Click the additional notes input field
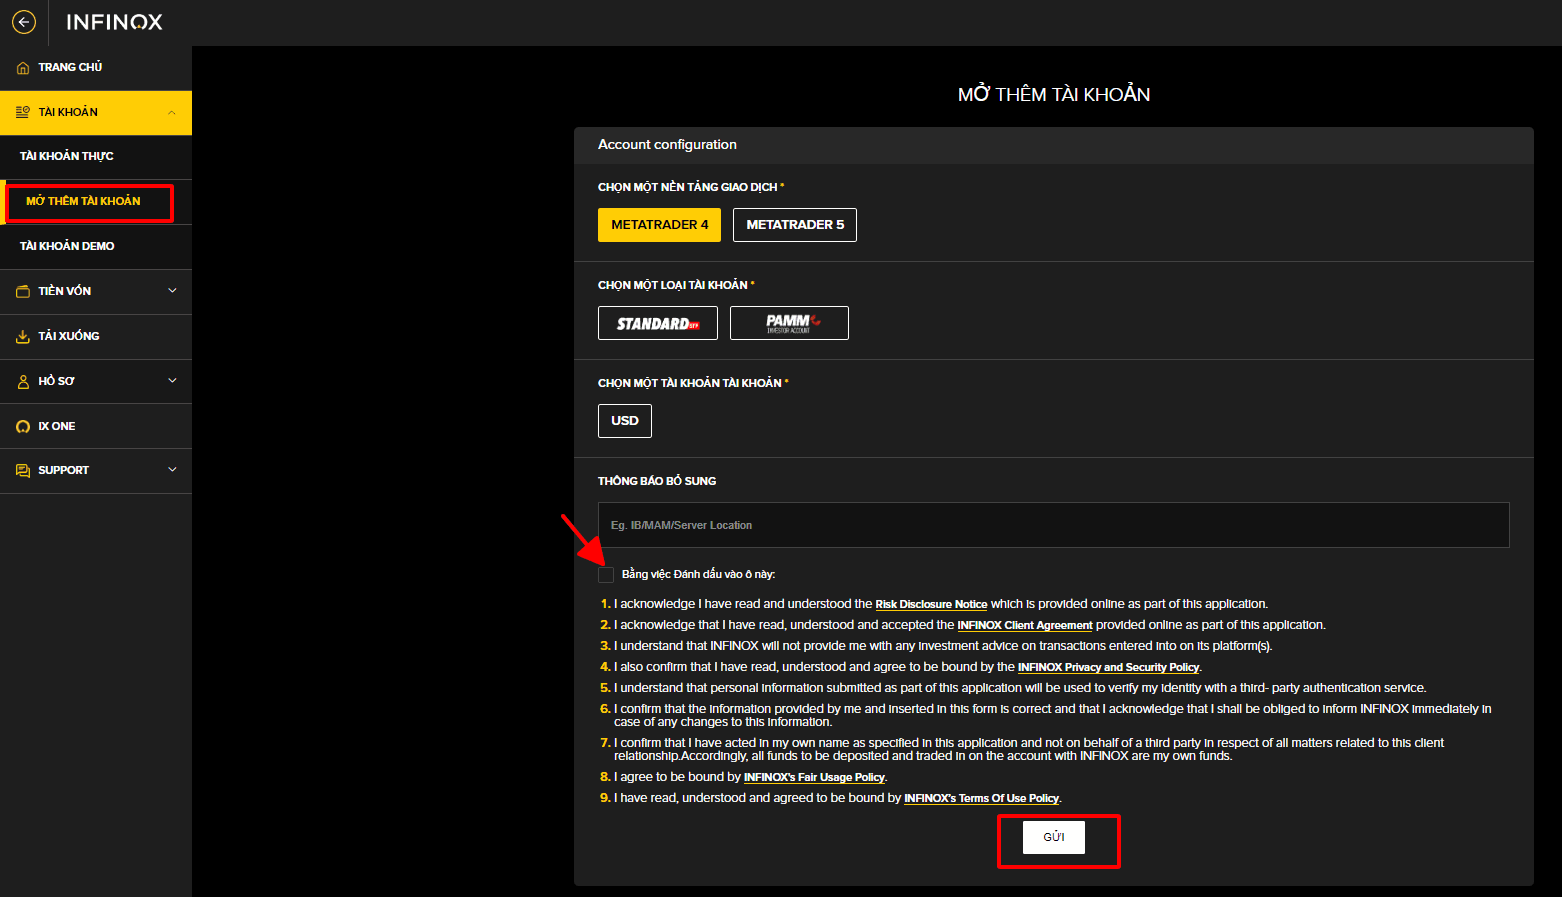 (1054, 525)
